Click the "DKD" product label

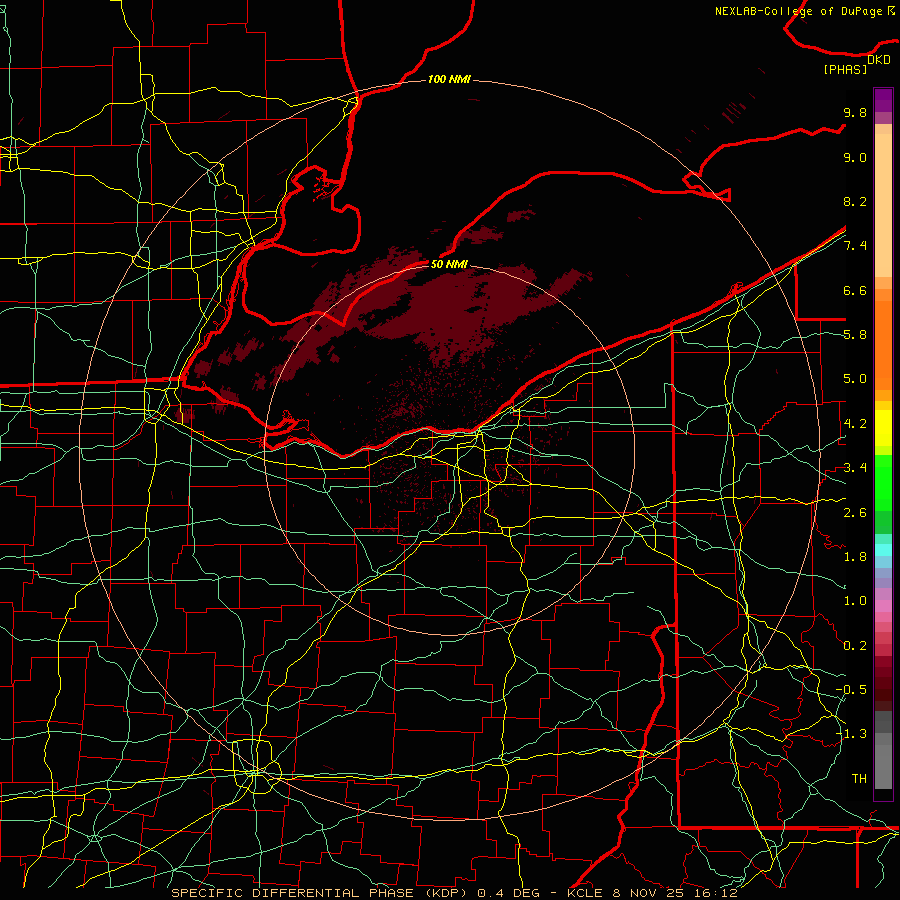pyautogui.click(x=879, y=60)
